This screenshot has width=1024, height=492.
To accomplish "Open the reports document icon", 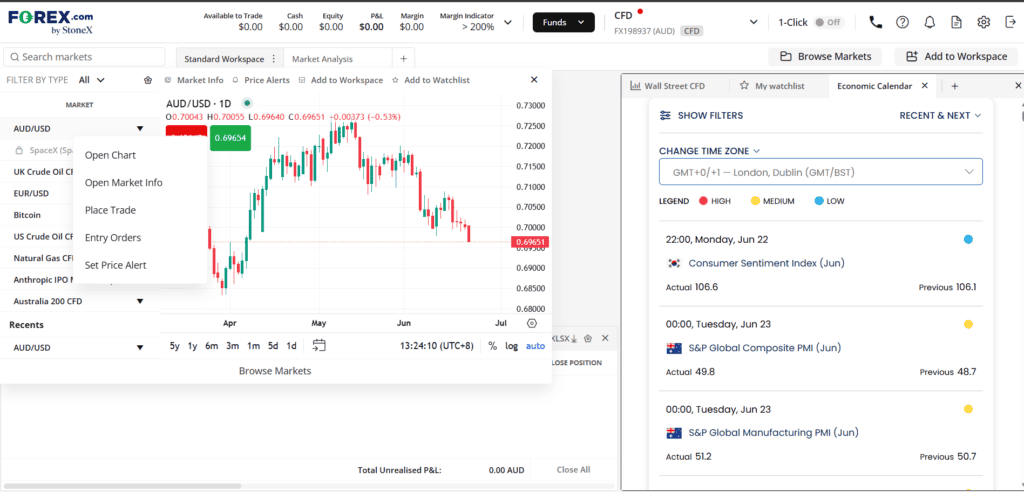I will [957, 22].
